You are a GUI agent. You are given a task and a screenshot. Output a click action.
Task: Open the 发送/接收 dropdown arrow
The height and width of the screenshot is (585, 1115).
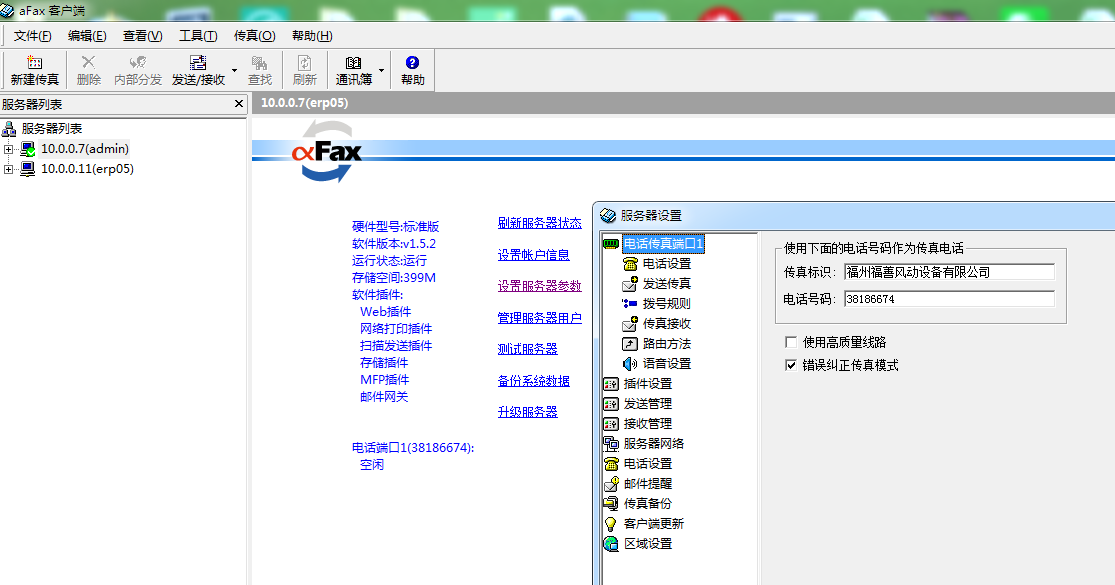click(x=235, y=70)
